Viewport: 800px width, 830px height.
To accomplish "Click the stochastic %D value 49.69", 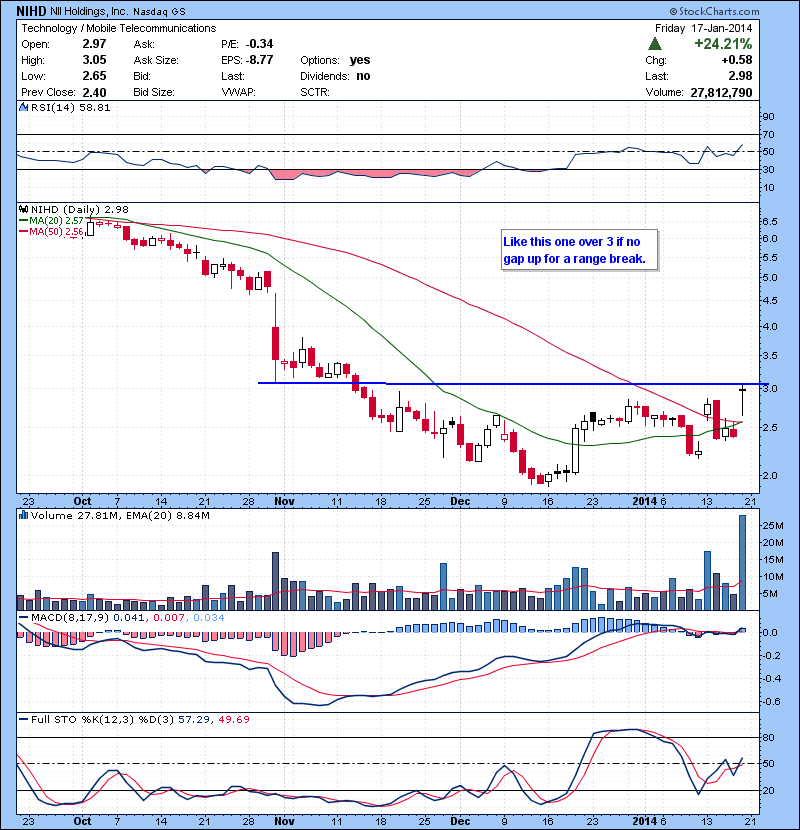I will (x=232, y=719).
